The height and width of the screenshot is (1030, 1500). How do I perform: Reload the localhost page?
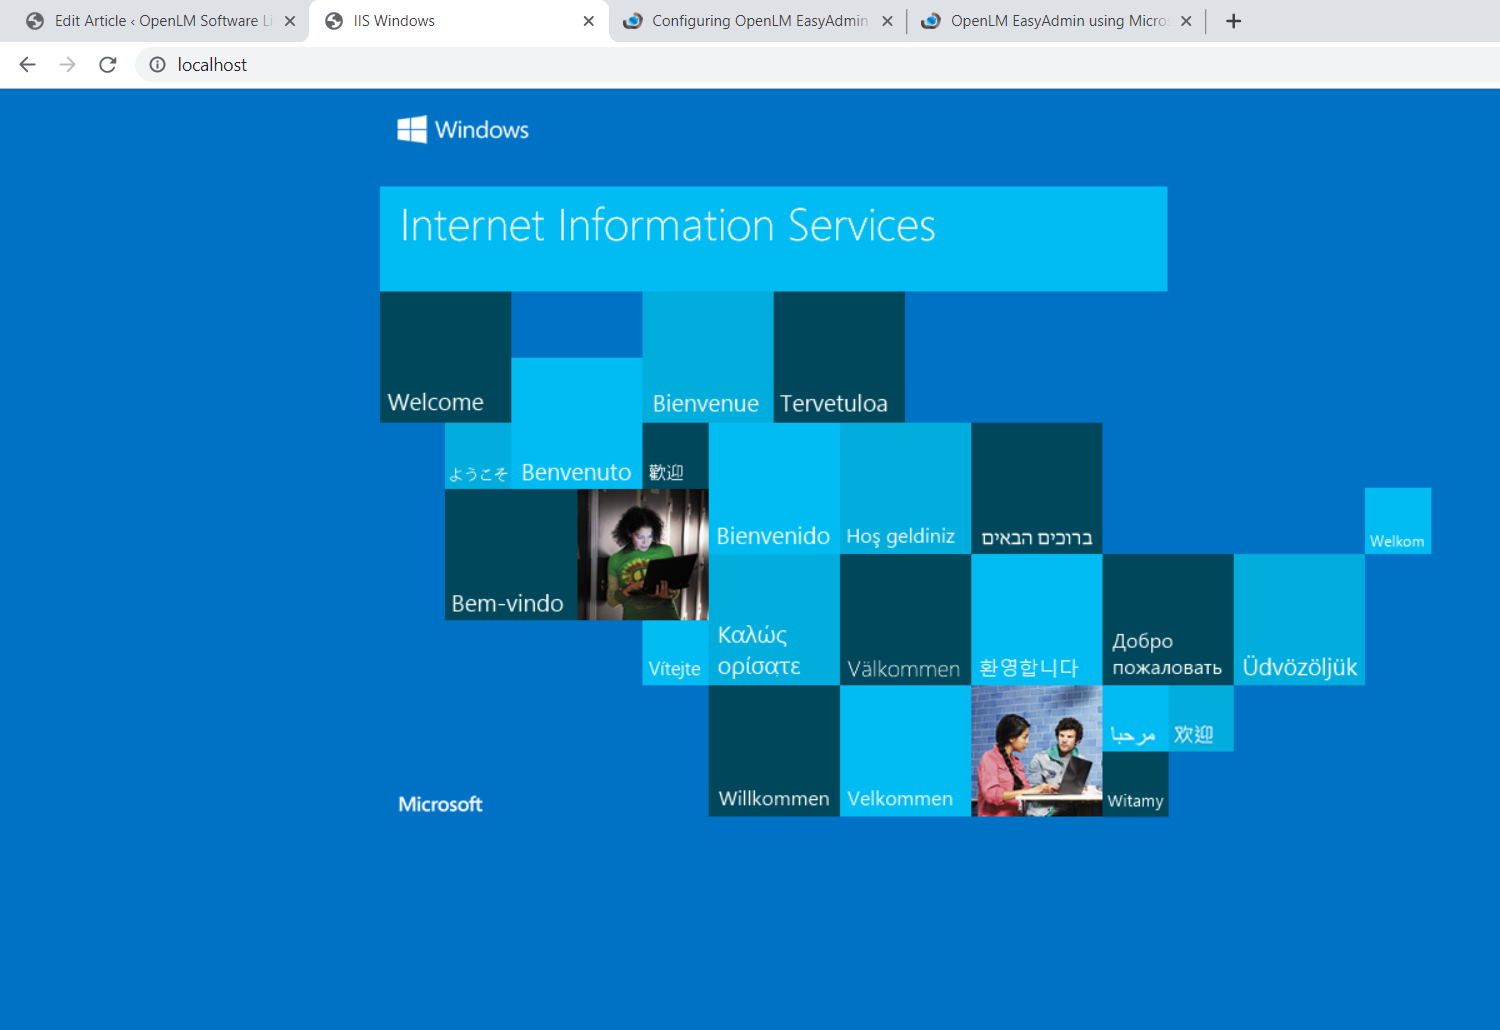108,65
